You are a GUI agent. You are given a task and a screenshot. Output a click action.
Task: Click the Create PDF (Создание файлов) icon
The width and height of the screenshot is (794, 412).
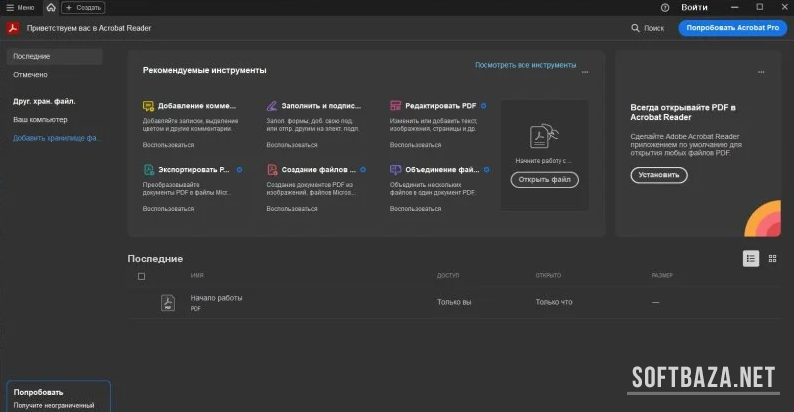272,170
